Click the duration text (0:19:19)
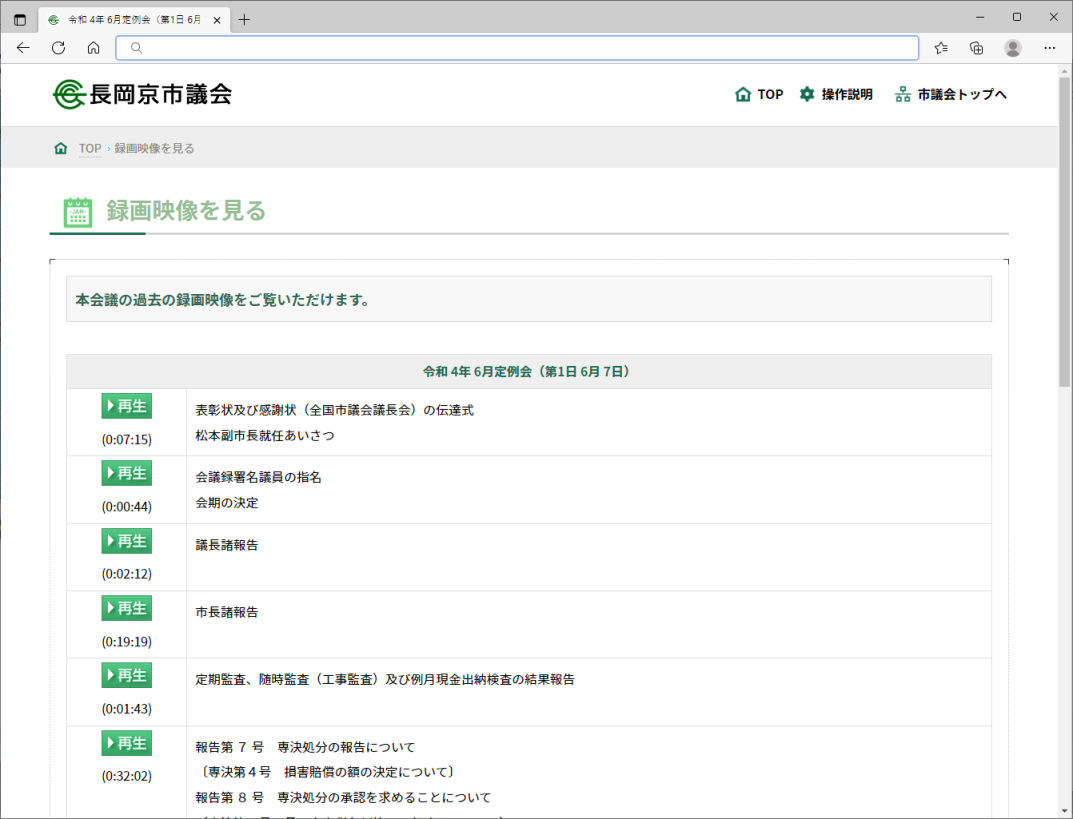Viewport: 1073px width, 819px height. tap(127, 641)
